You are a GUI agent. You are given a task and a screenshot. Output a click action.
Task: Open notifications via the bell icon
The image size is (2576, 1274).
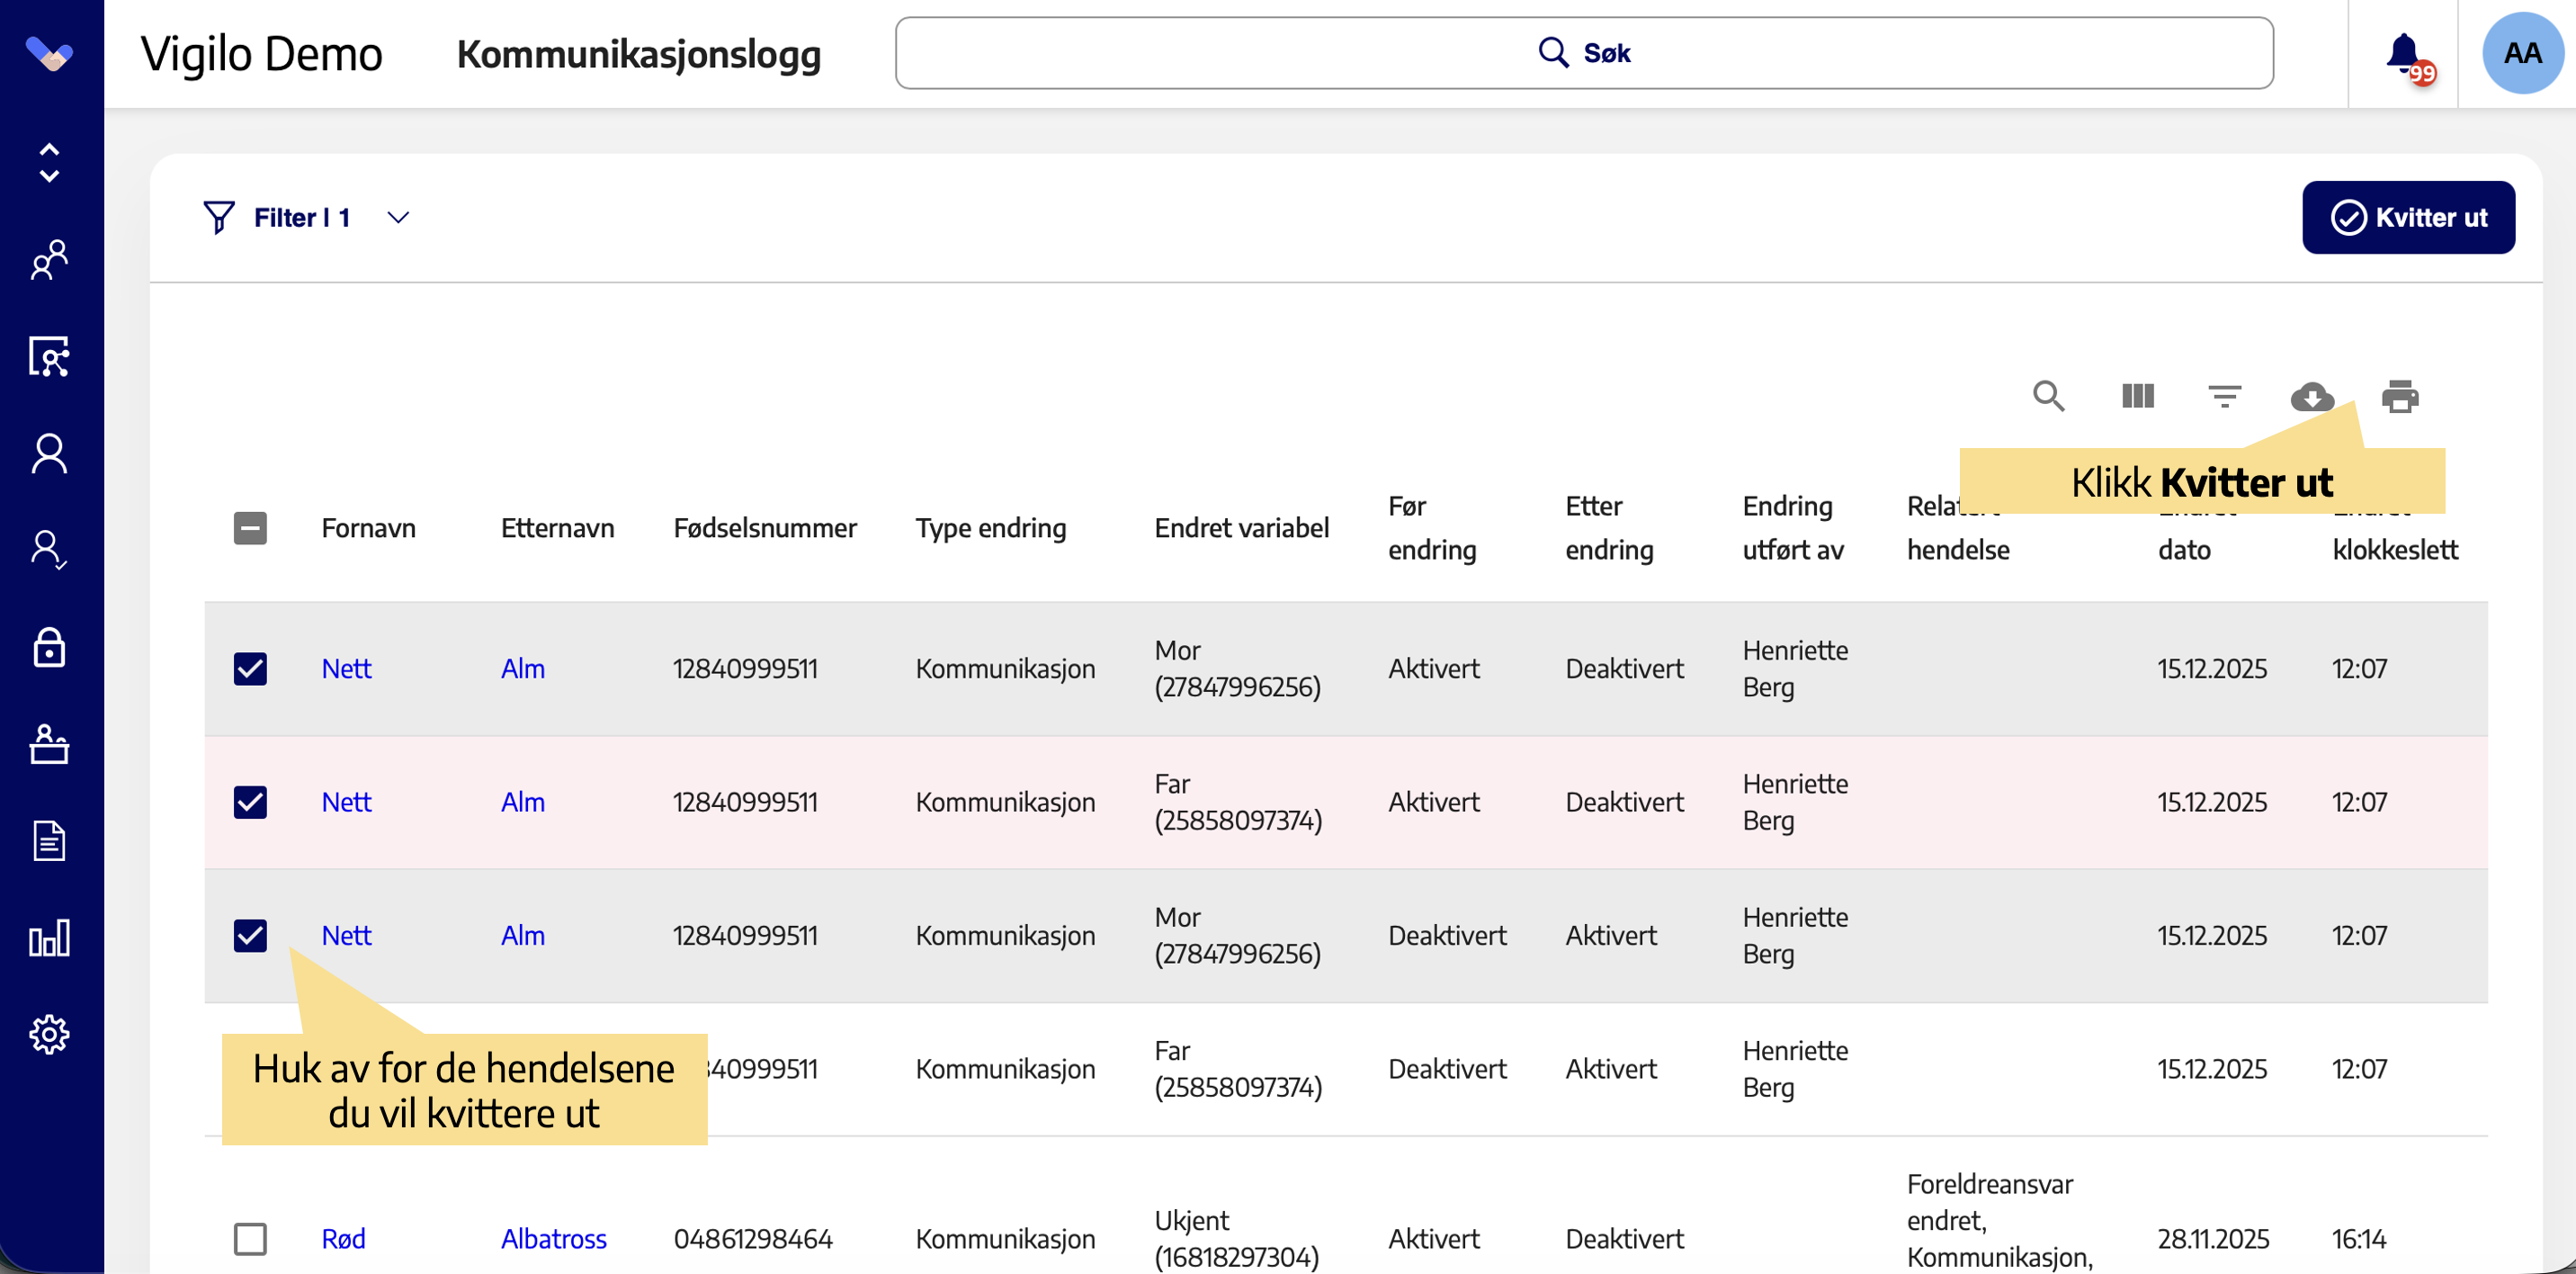click(2404, 54)
